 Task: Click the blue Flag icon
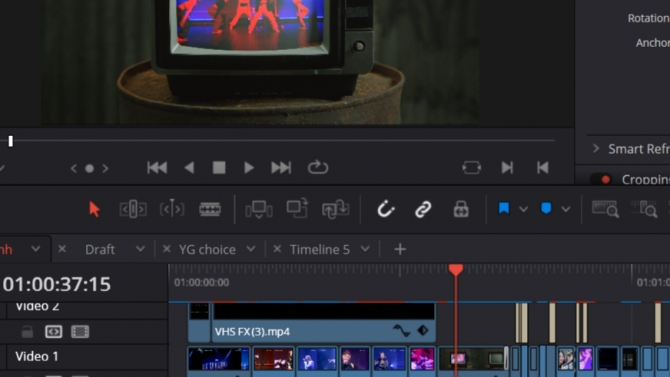504,209
